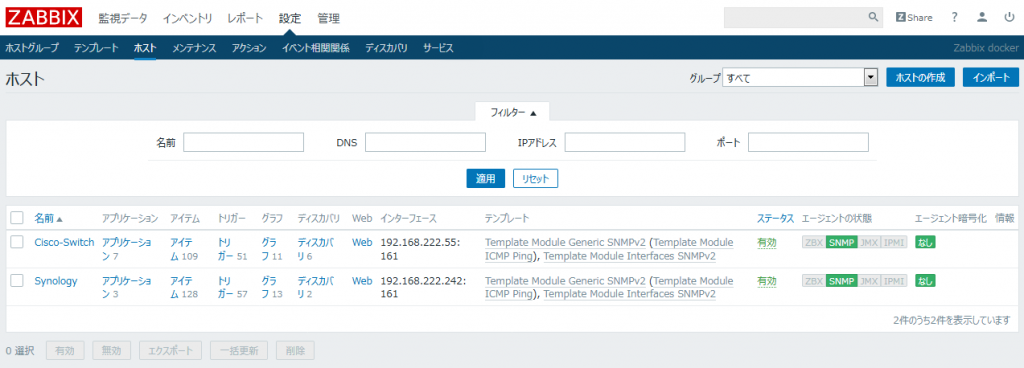This screenshot has height=368, width=1024.
Task: Click the IPアドレス filter field
Action: tap(625, 142)
